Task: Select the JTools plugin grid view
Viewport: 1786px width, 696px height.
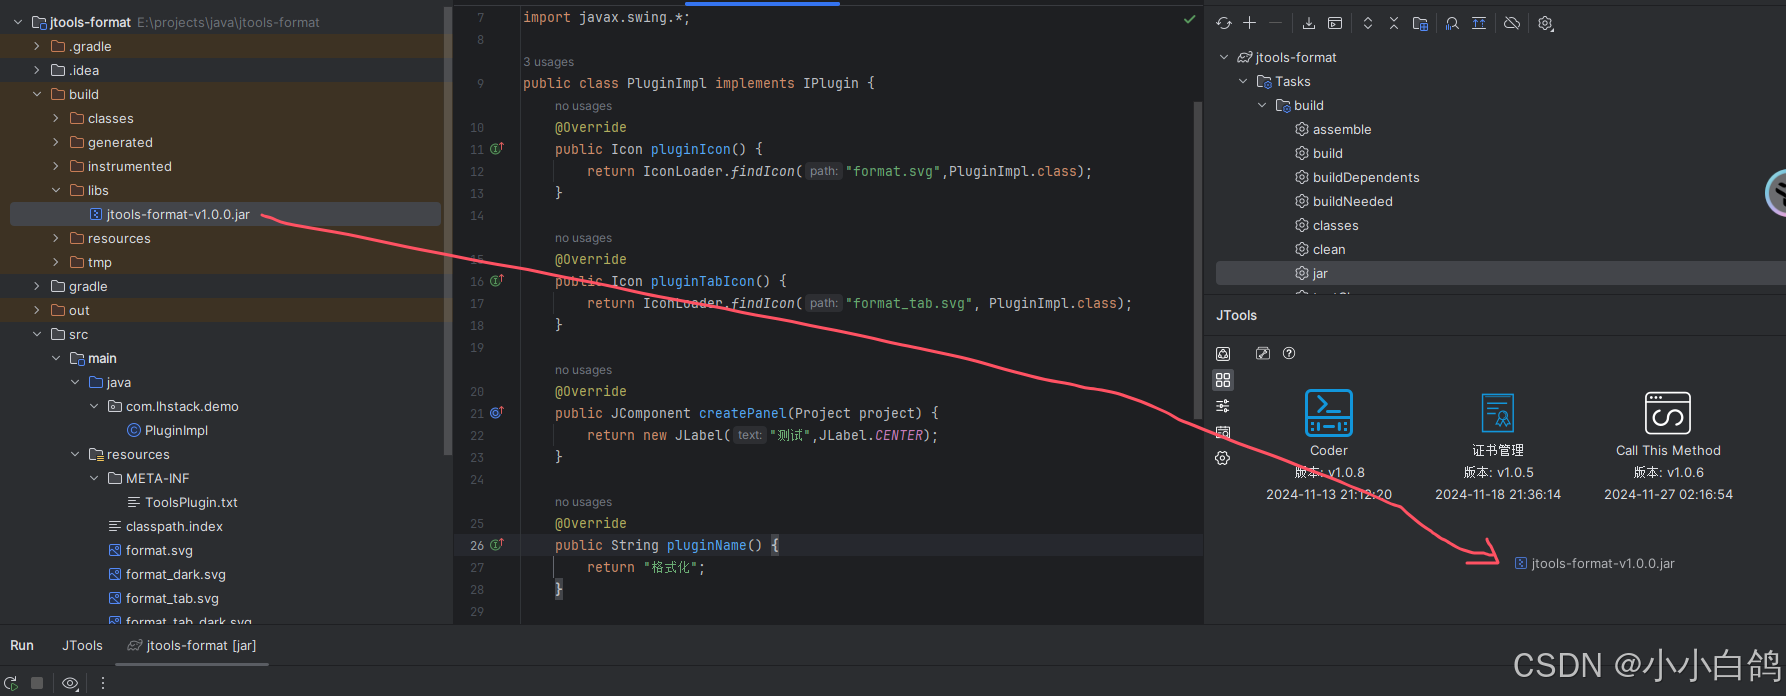Action: pos(1223,380)
